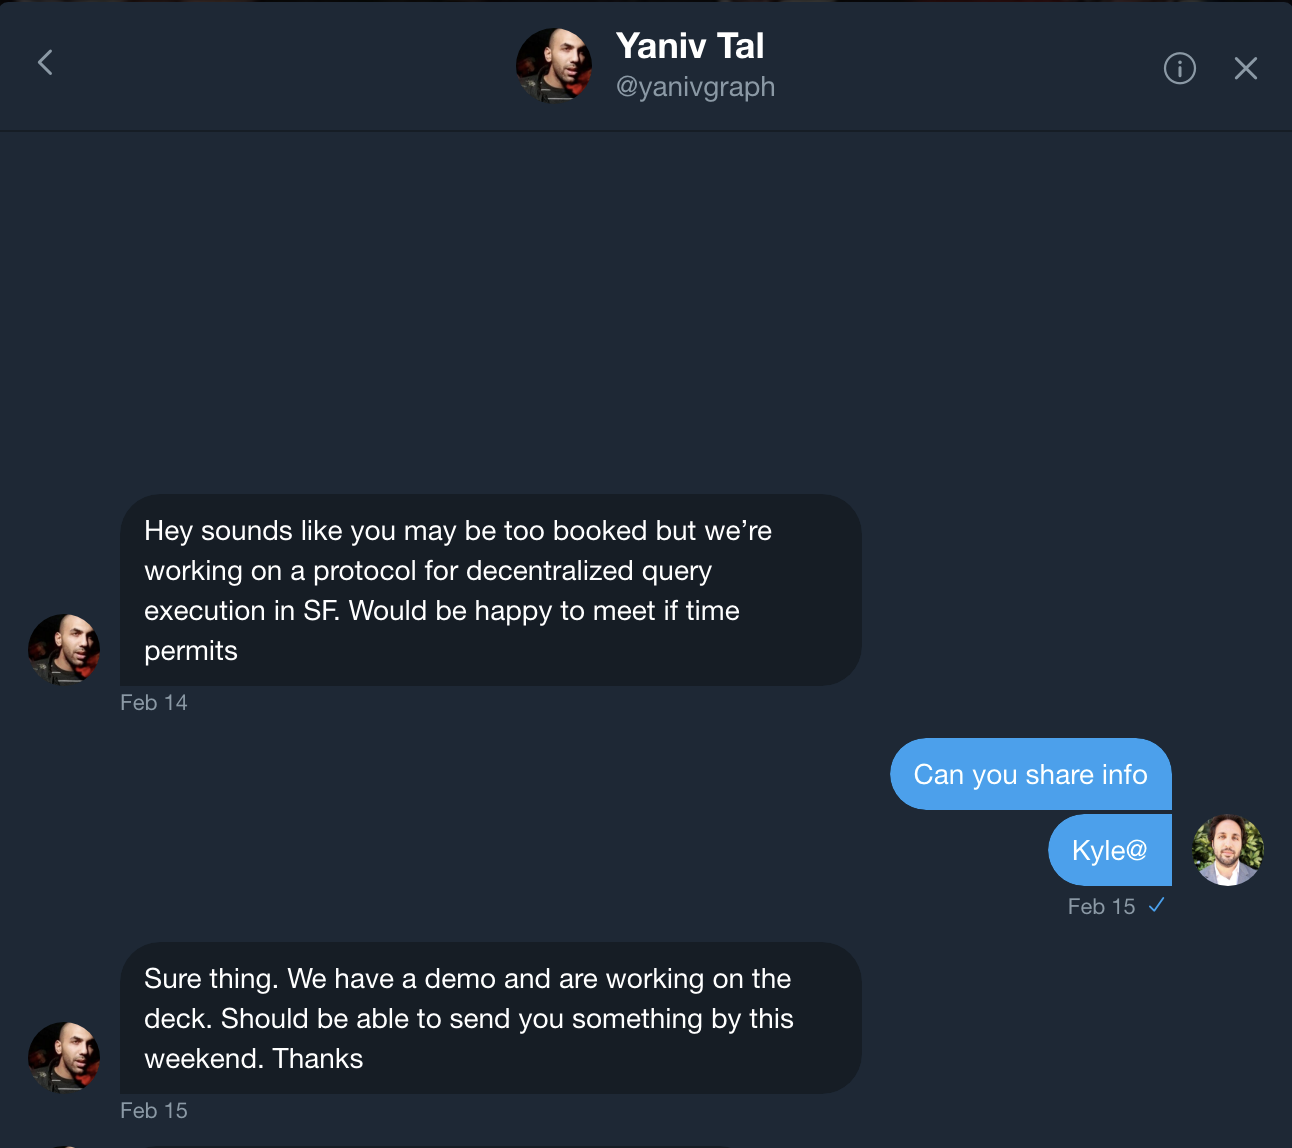Screen dimensions: 1292x1148
Task: Select the Kyle@ message bubble
Action: click(x=1109, y=850)
